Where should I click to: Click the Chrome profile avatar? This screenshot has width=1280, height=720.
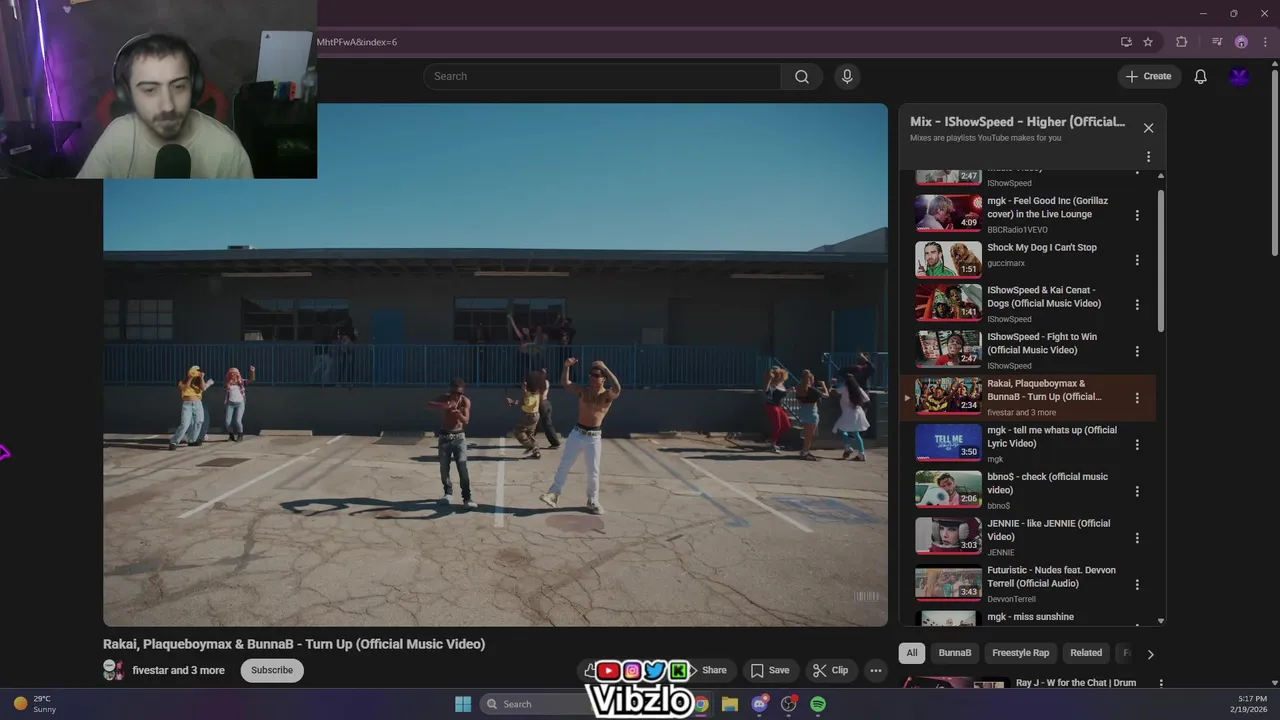tap(1241, 42)
